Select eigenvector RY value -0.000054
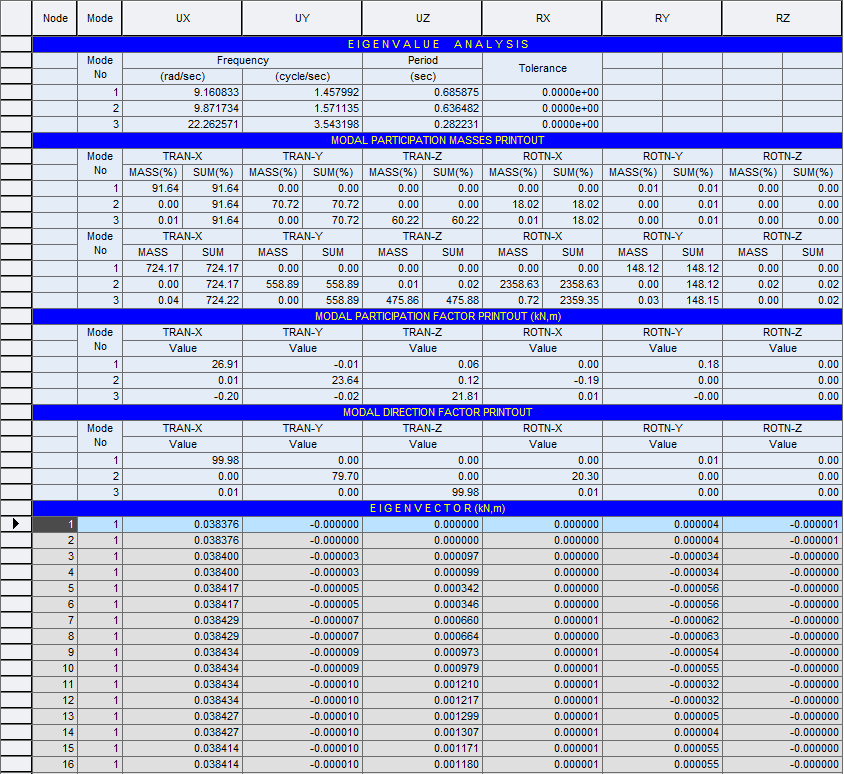844x774 pixels. point(662,652)
